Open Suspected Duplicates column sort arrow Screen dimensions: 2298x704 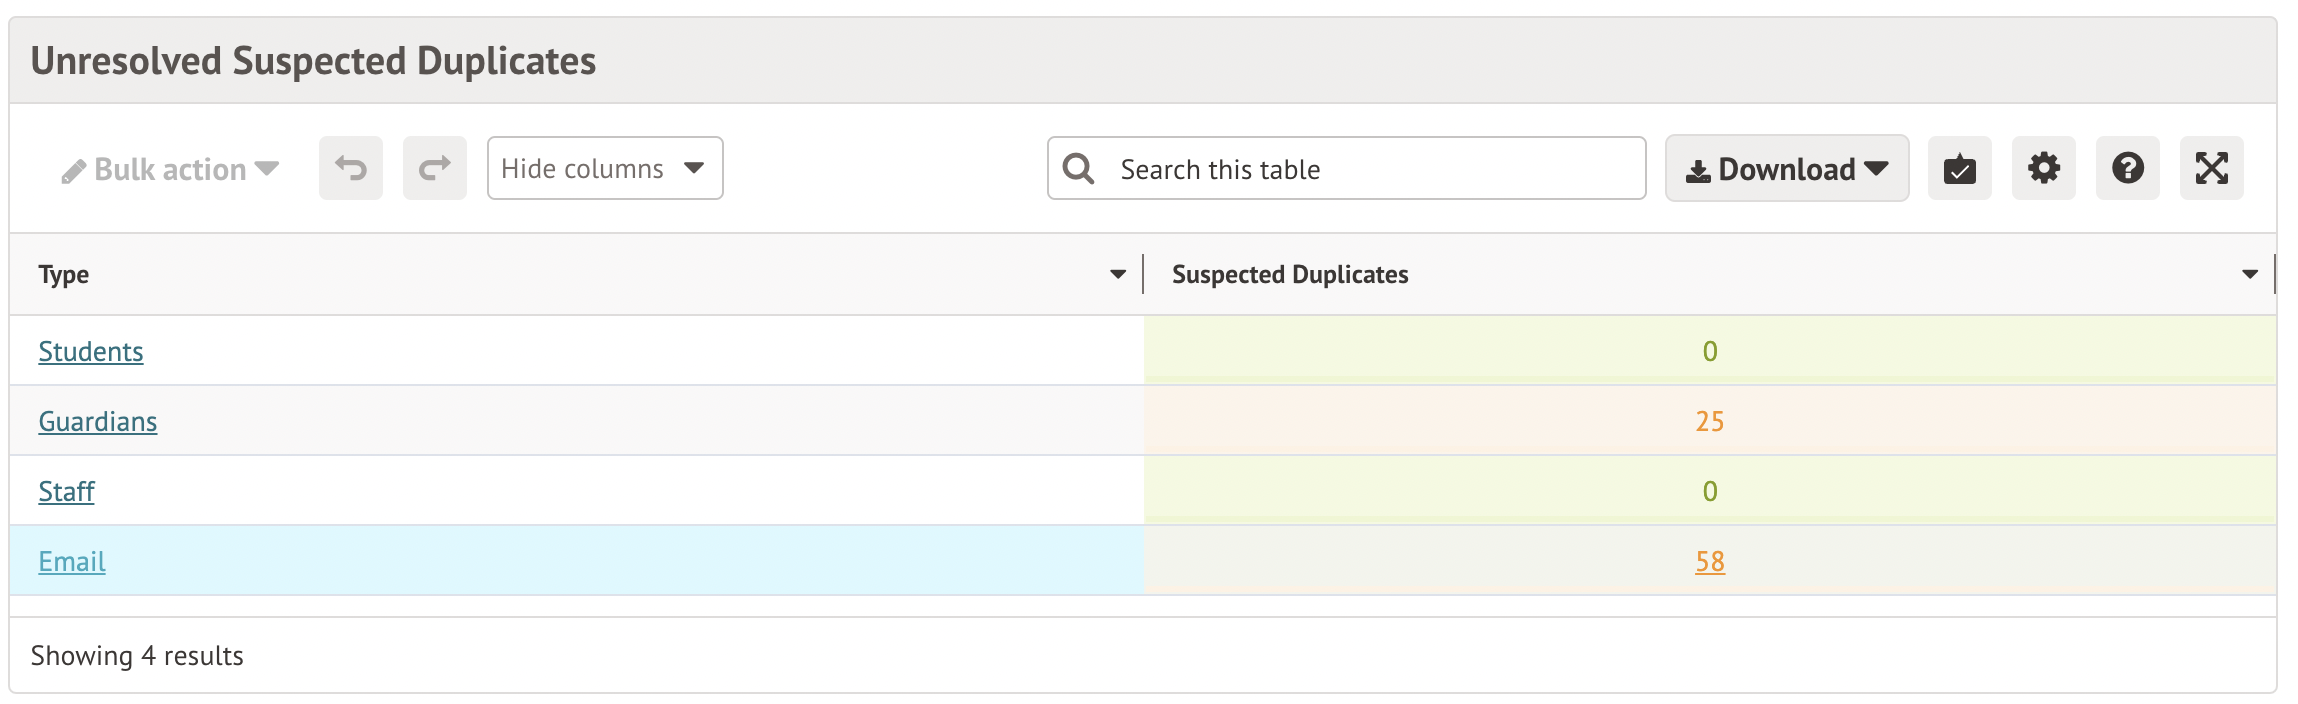[2249, 274]
